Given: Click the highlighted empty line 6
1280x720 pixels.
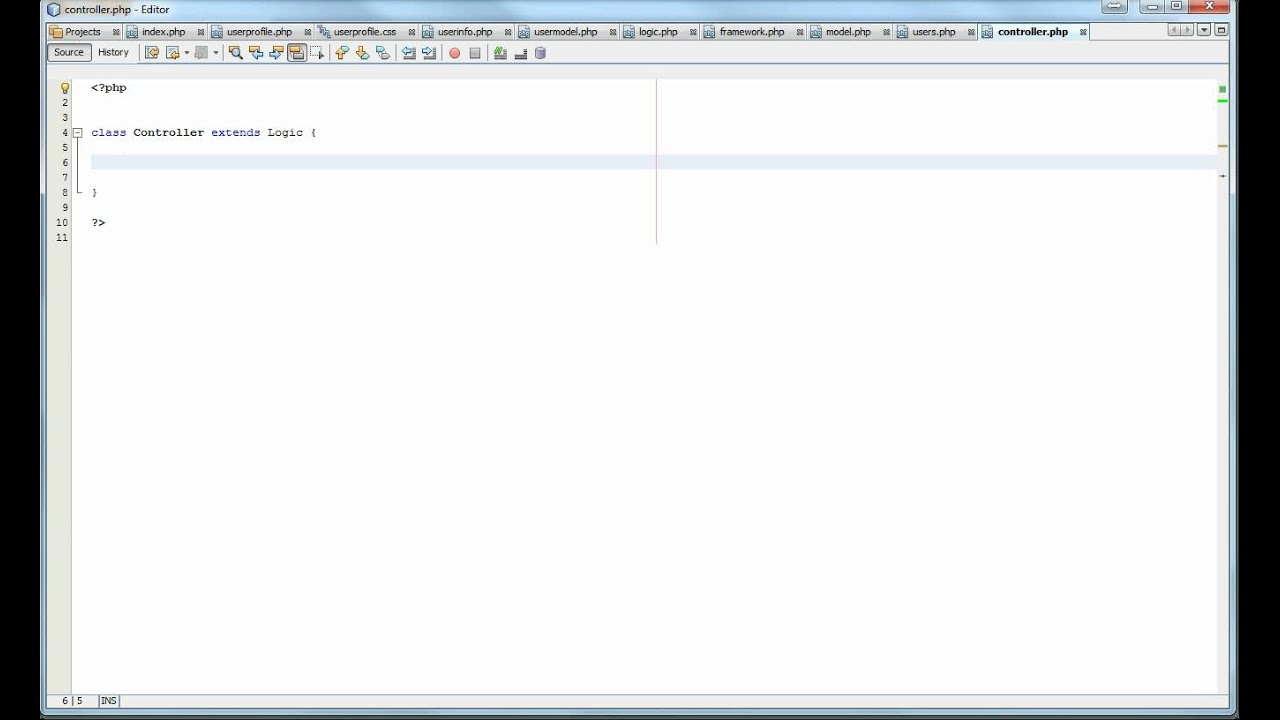Looking at the screenshot, I should coord(654,162).
